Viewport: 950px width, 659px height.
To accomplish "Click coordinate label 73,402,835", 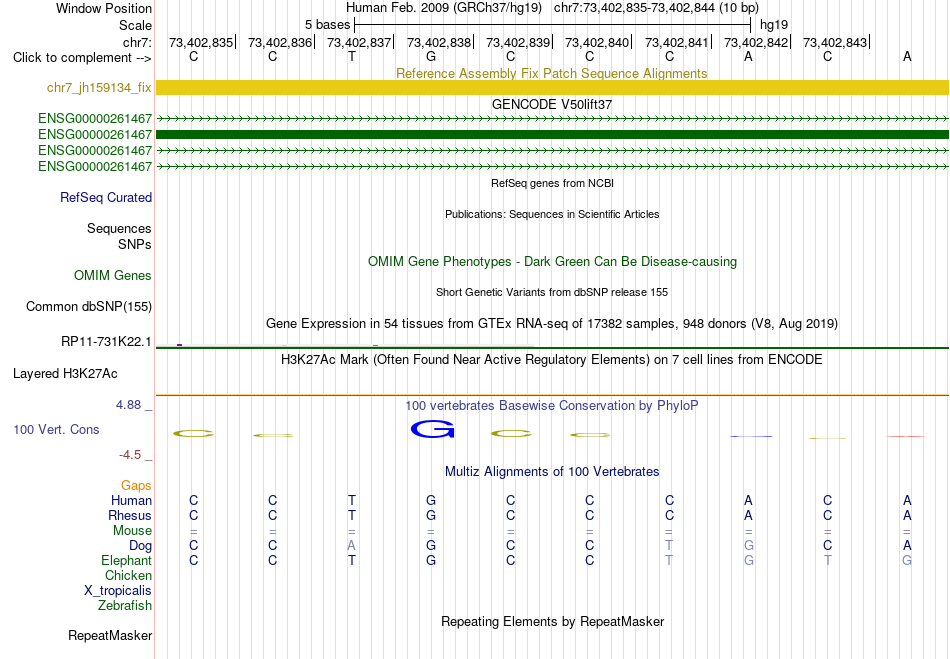I will pyautogui.click(x=201, y=42).
